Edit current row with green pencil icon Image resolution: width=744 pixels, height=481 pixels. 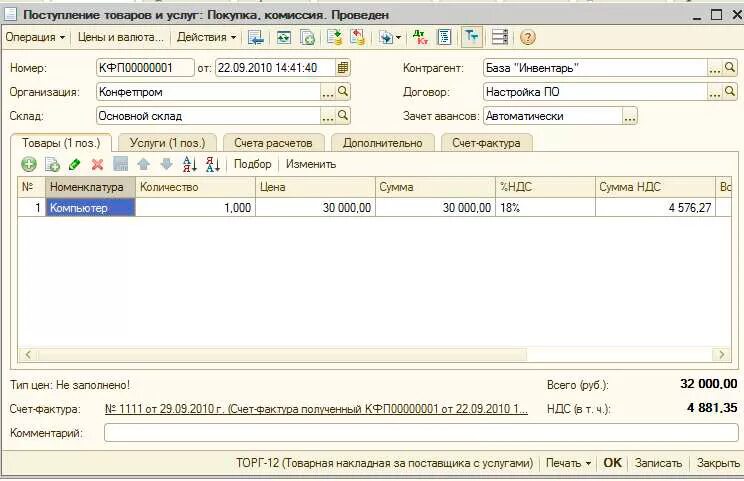[74, 164]
